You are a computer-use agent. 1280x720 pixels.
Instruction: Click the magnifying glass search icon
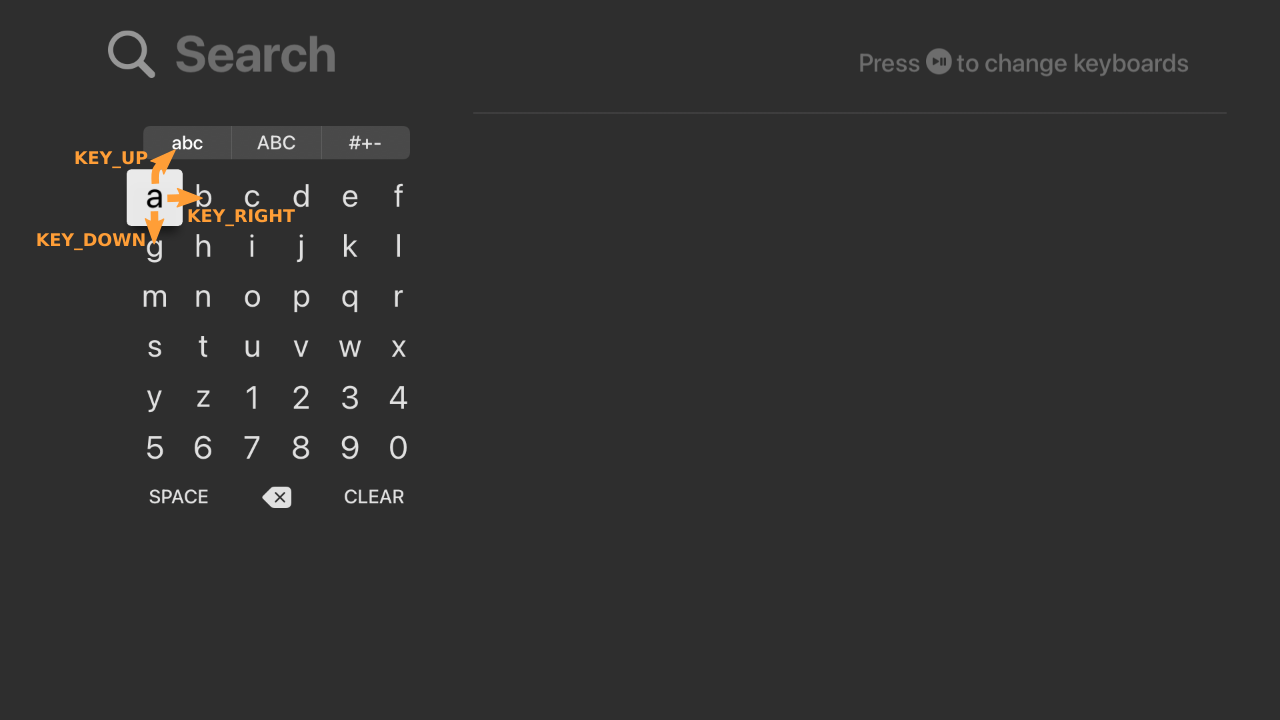pyautogui.click(x=131, y=54)
